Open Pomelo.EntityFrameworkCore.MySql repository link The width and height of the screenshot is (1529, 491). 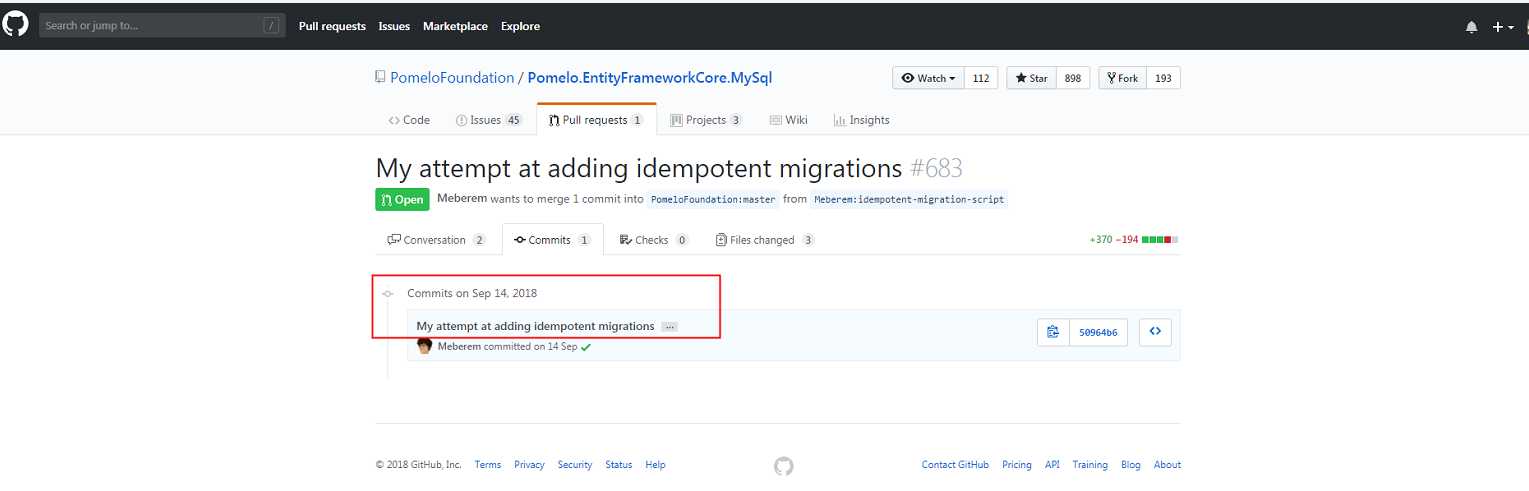(650, 77)
